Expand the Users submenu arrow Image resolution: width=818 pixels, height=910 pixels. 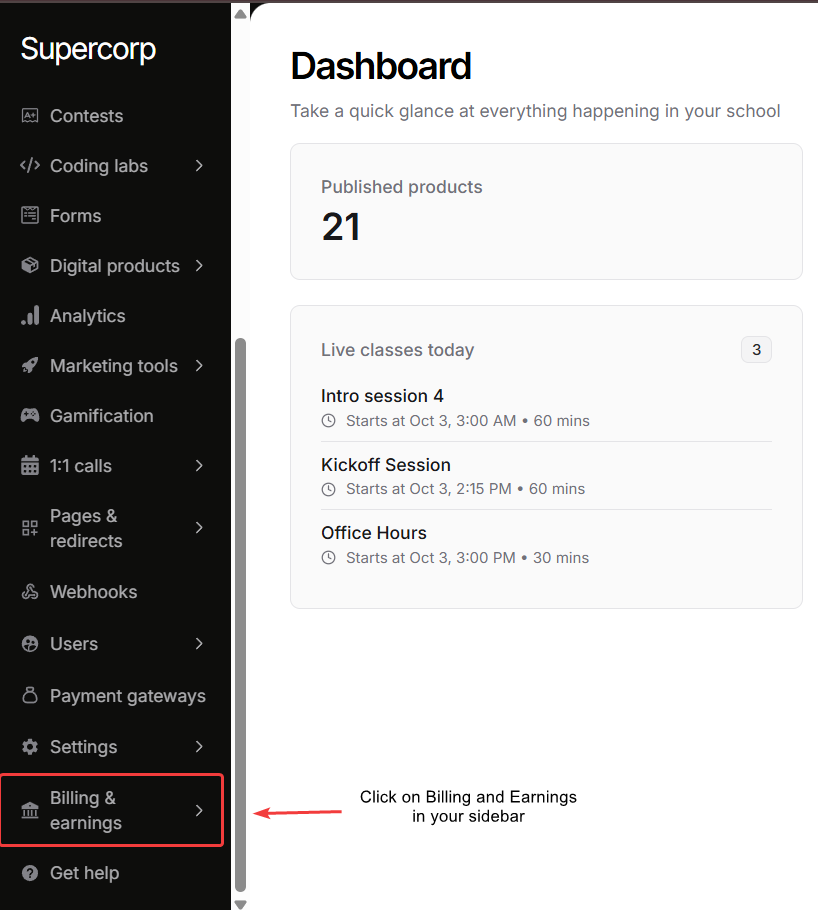(199, 644)
